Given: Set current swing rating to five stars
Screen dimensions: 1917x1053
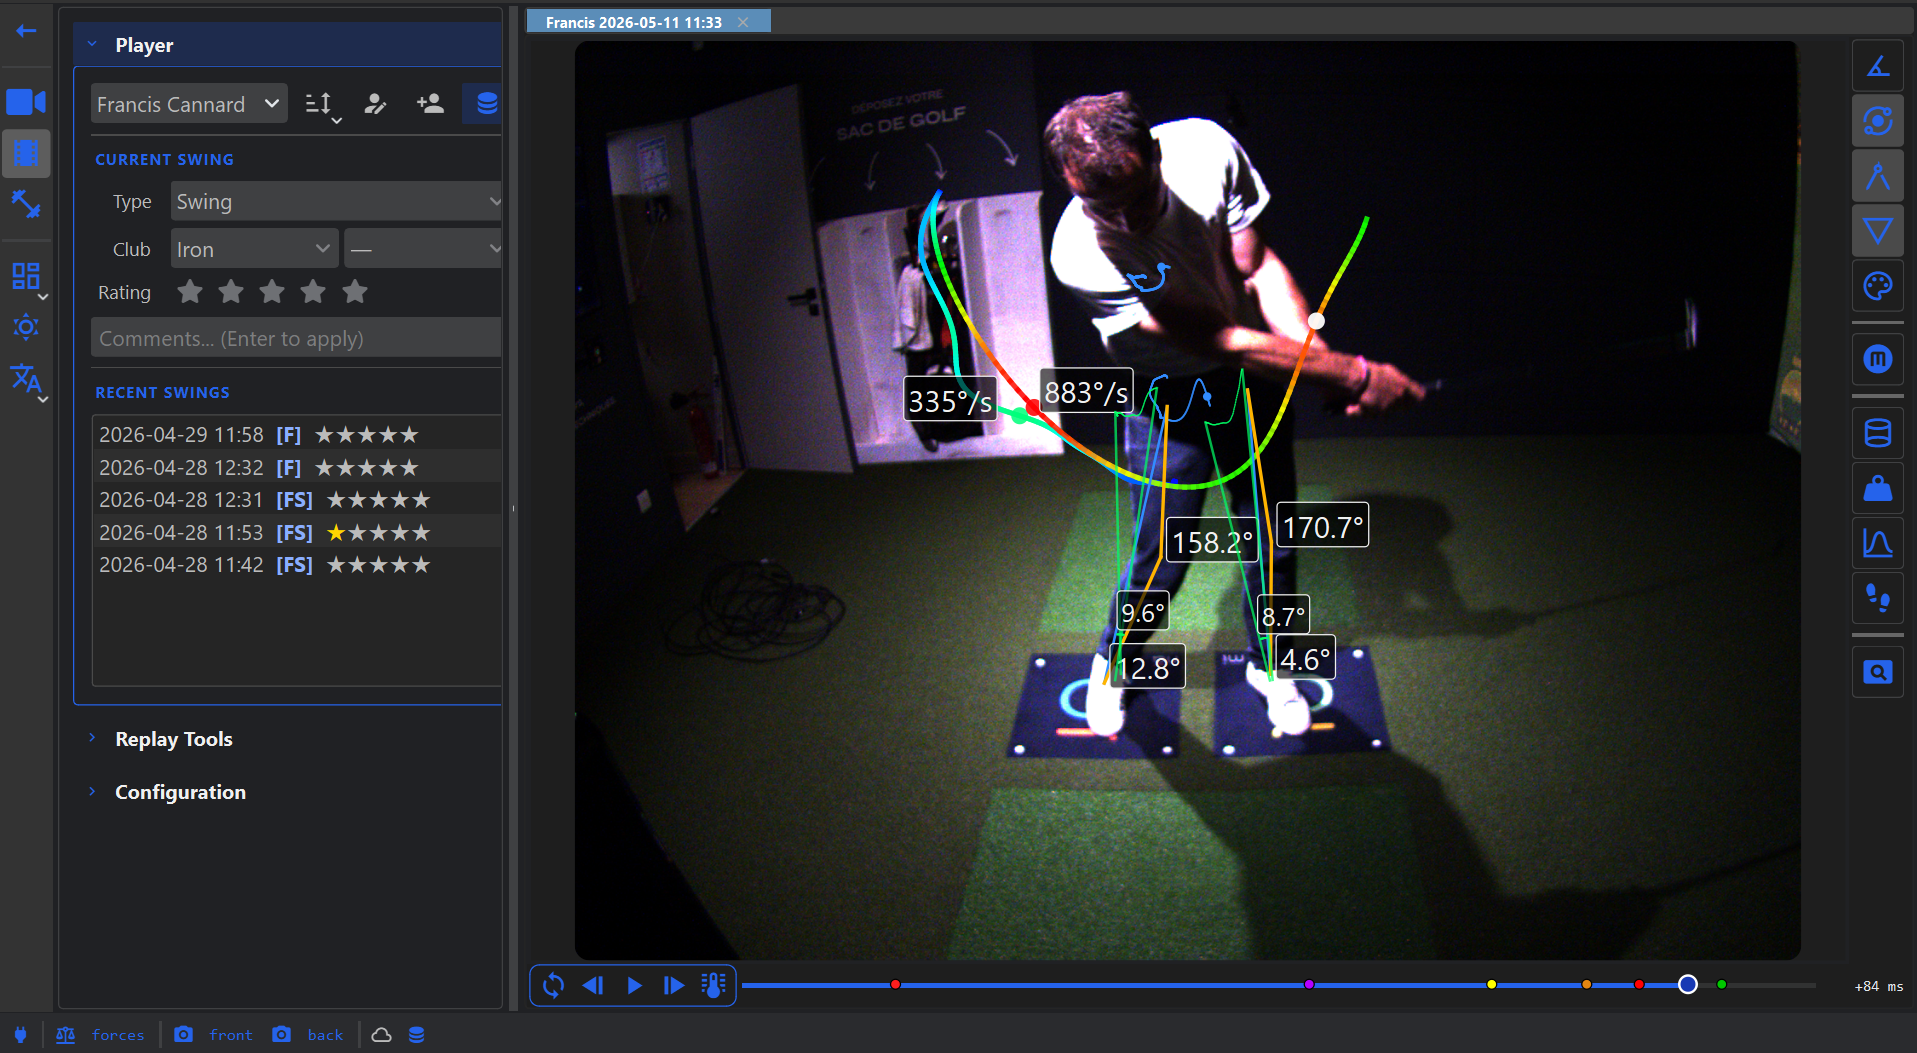Looking at the screenshot, I should [x=355, y=292].
